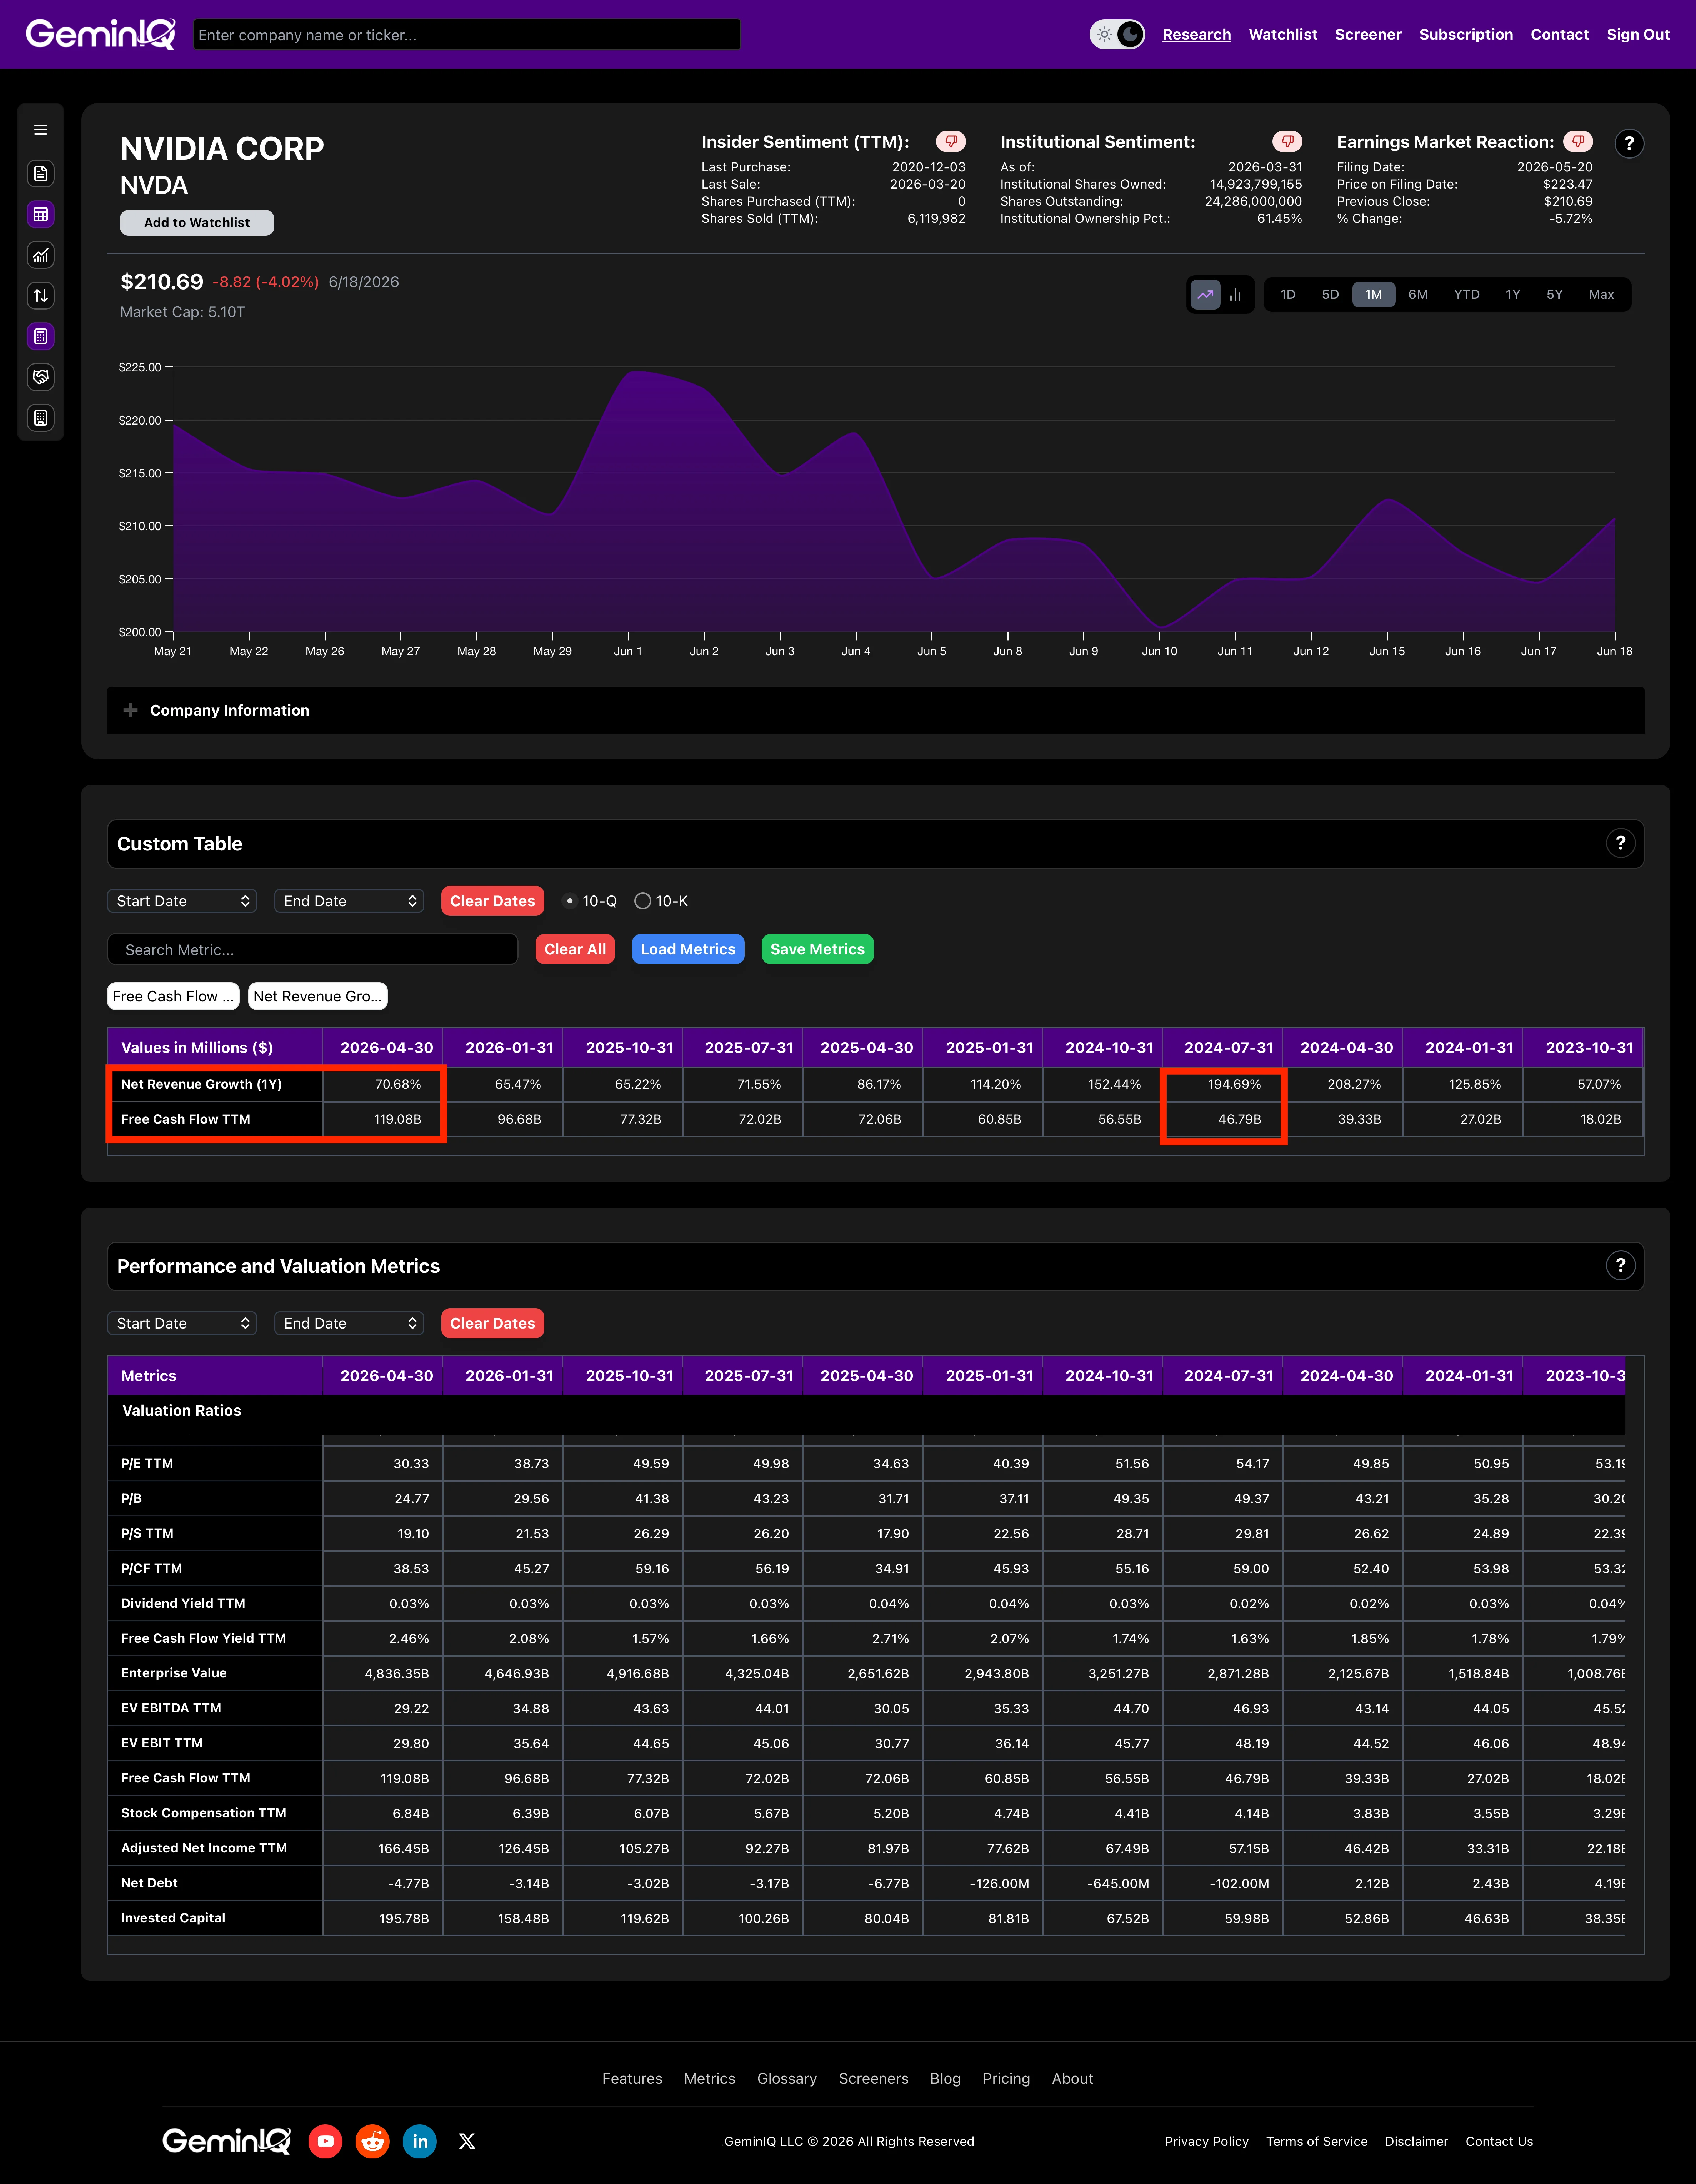Click the Insider Sentiment thumbs-down icon

pyautogui.click(x=951, y=142)
